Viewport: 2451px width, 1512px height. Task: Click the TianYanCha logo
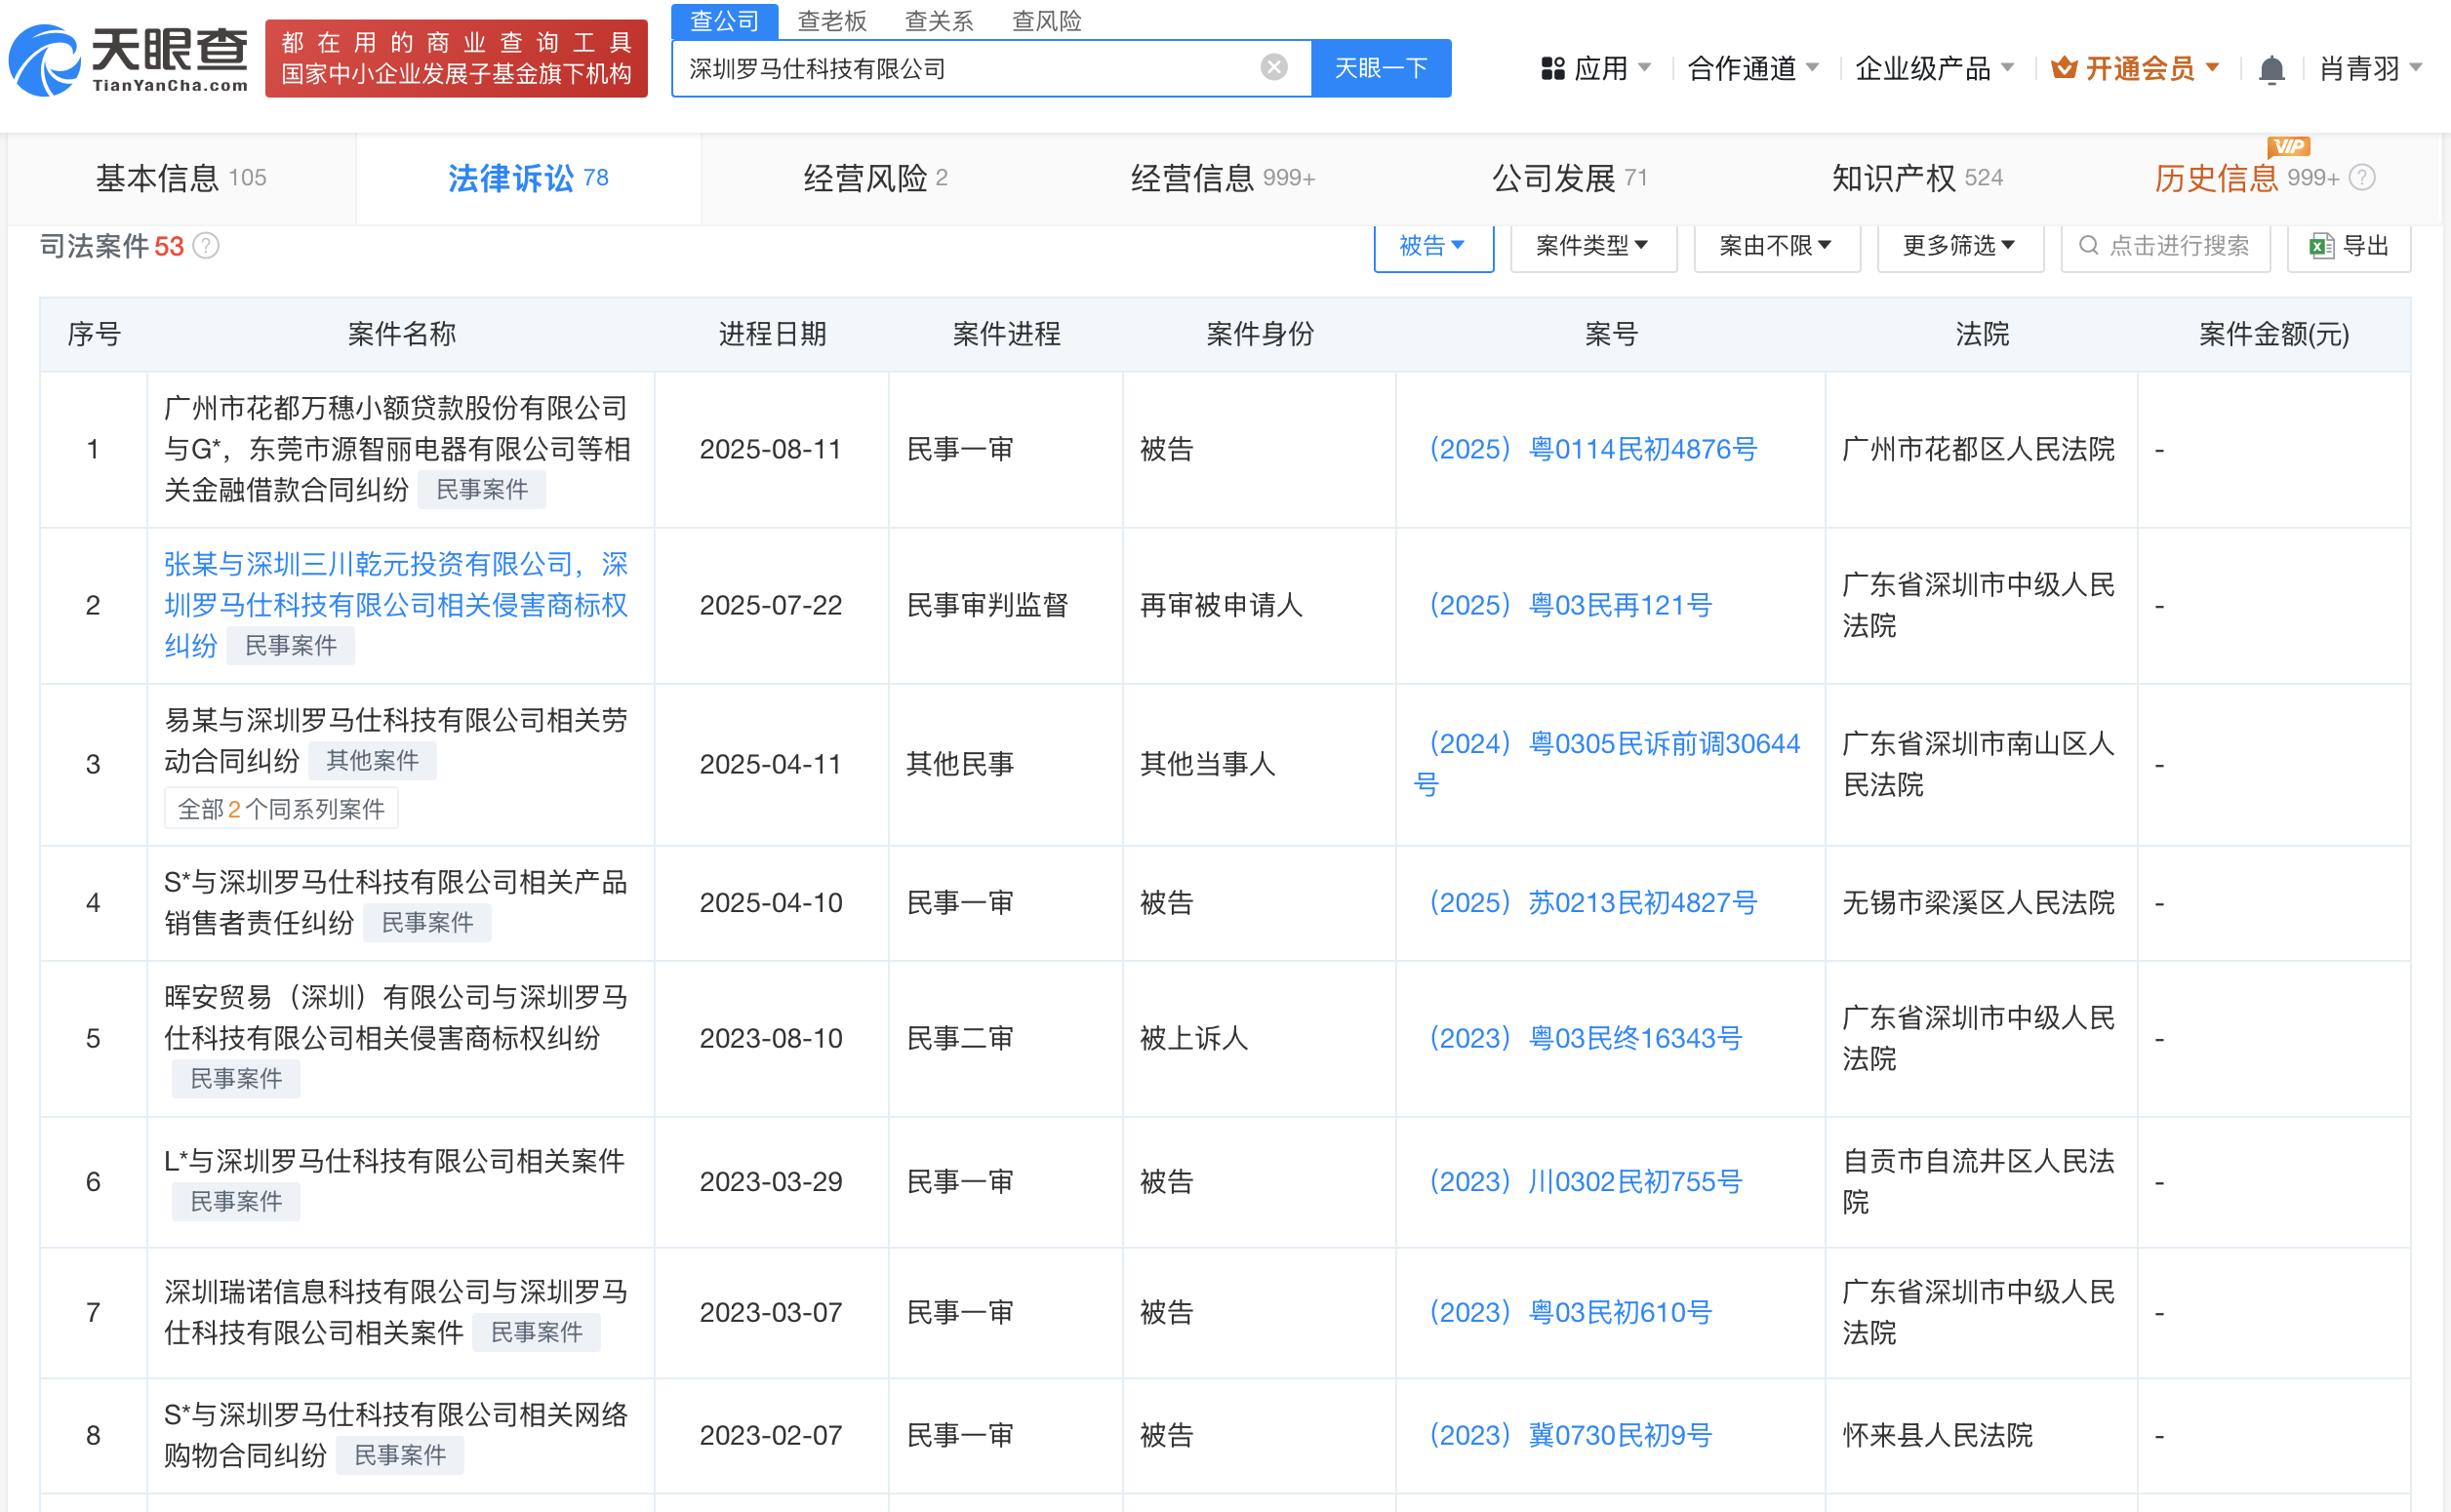(128, 60)
